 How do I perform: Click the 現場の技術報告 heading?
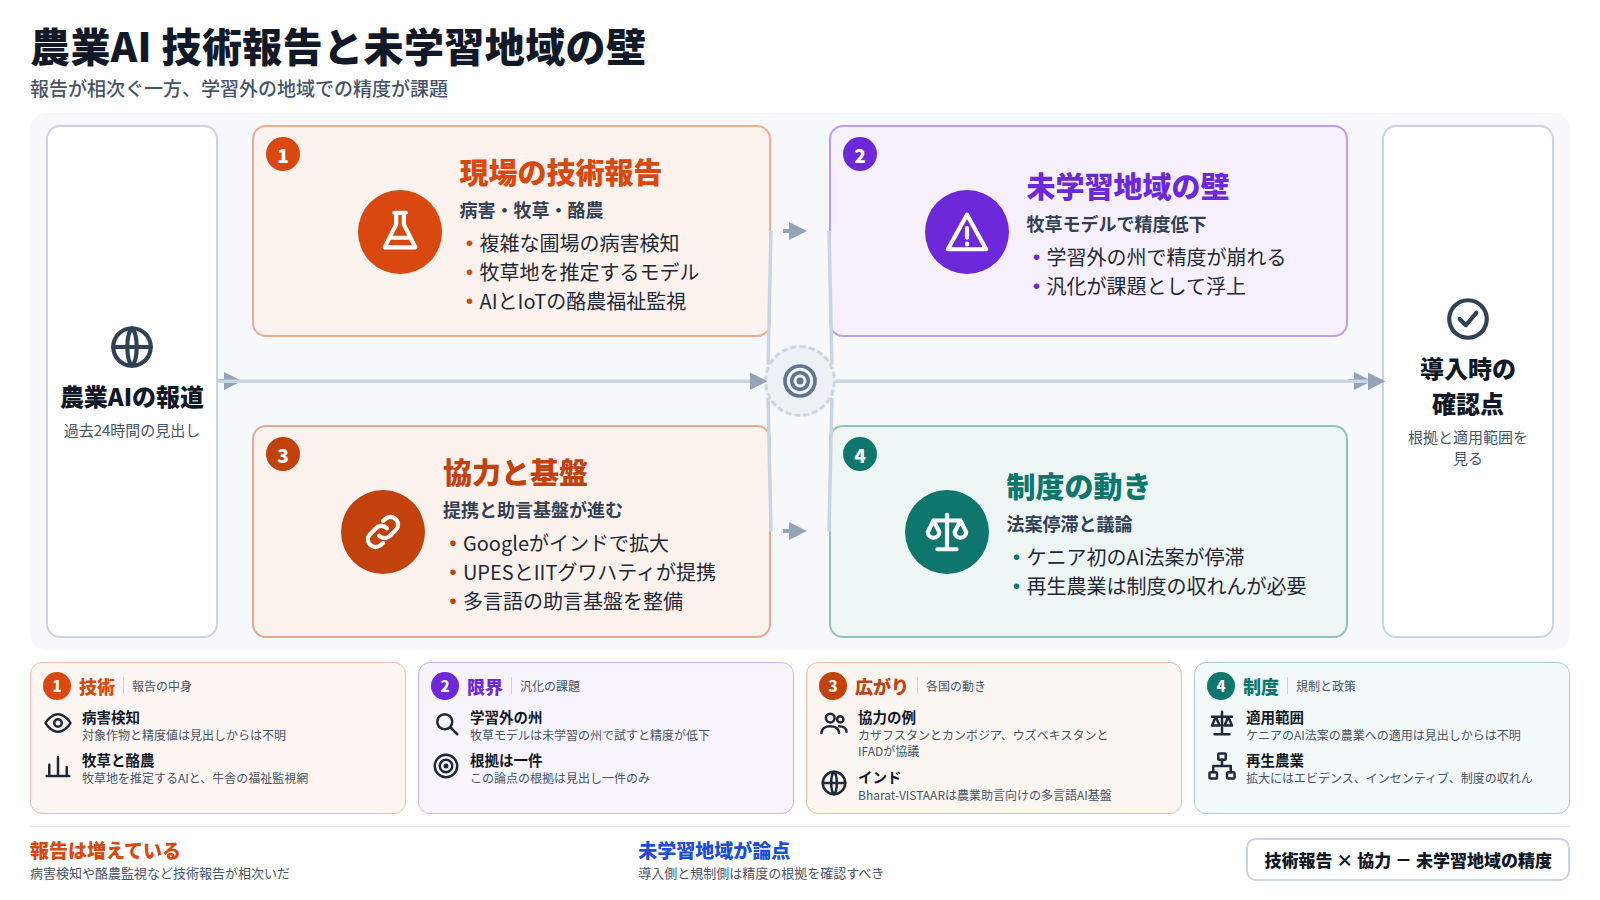560,173
